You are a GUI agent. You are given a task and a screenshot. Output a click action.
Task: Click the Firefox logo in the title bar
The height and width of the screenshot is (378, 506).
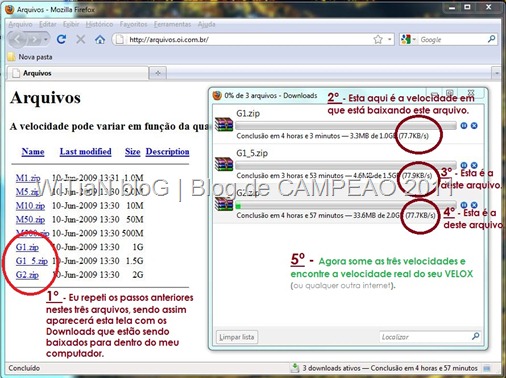point(10,9)
